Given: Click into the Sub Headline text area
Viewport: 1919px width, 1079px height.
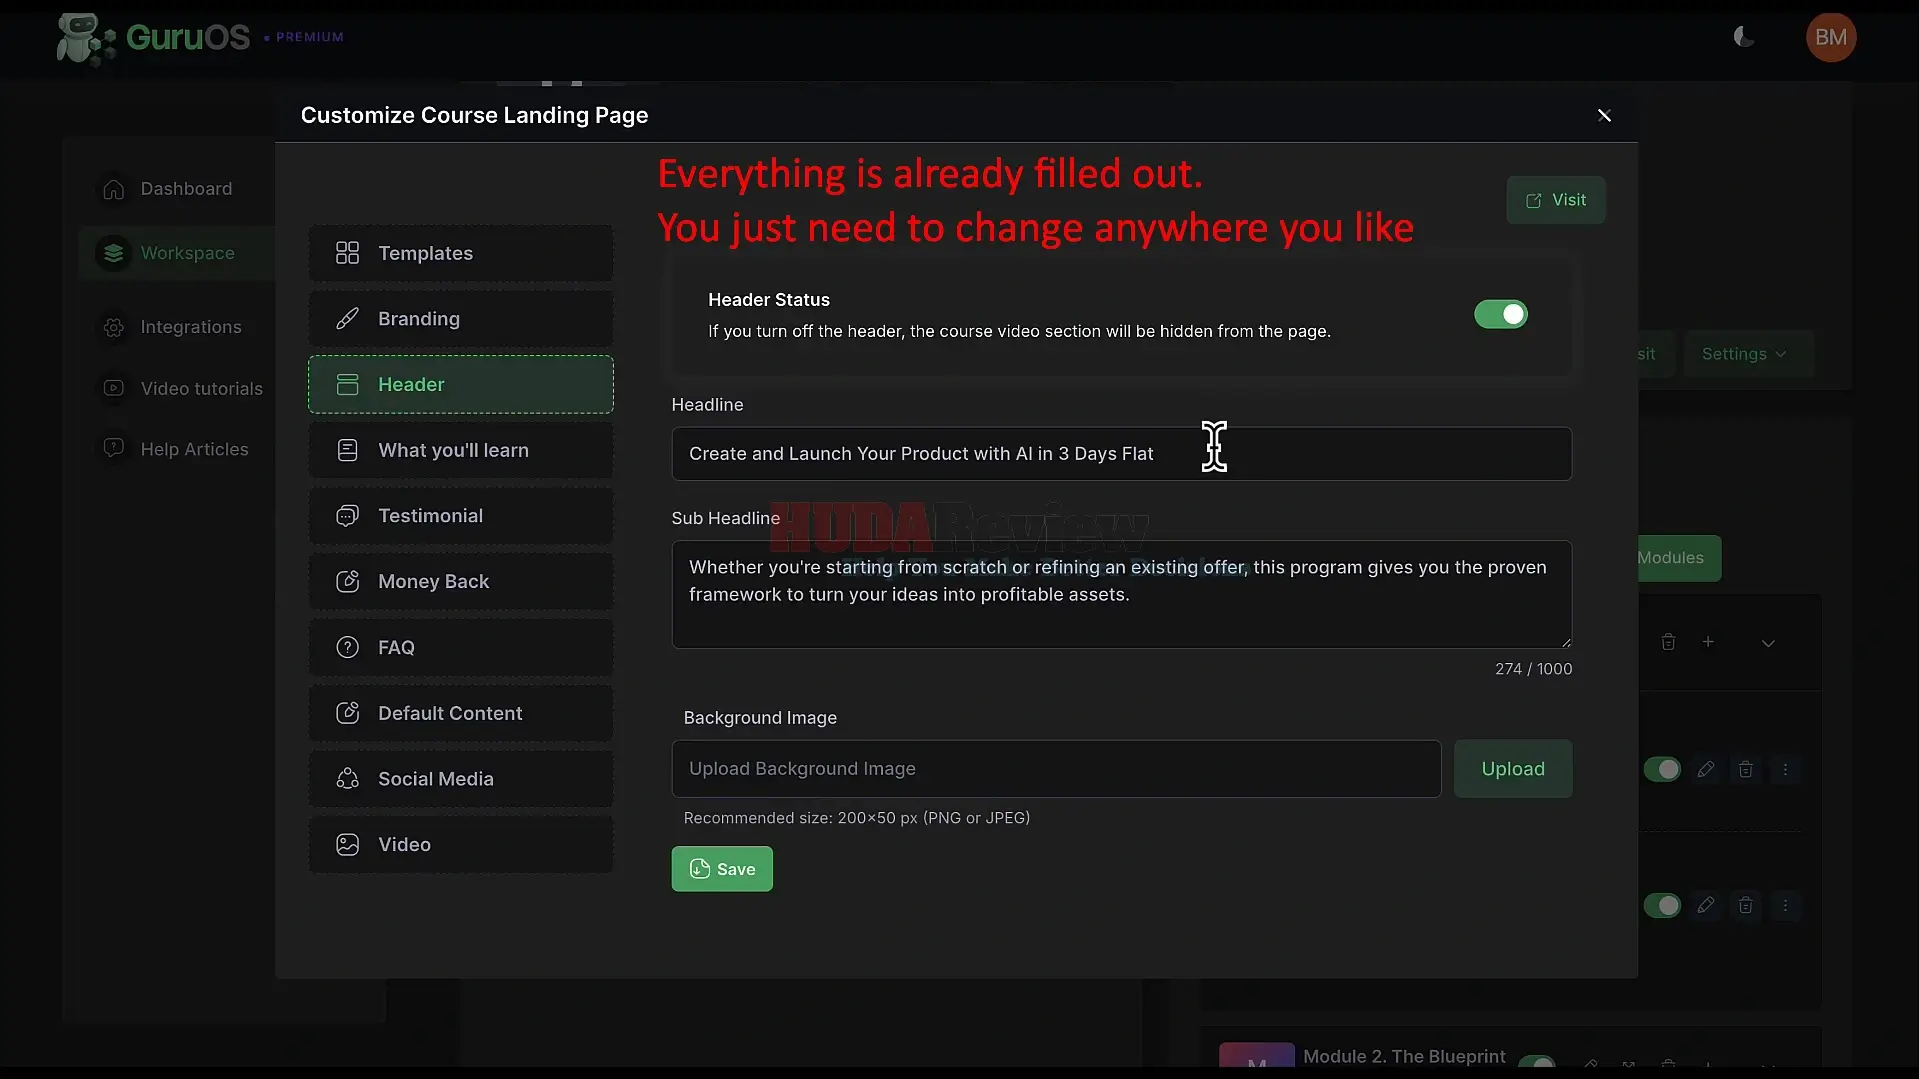Looking at the screenshot, I should tap(1122, 595).
